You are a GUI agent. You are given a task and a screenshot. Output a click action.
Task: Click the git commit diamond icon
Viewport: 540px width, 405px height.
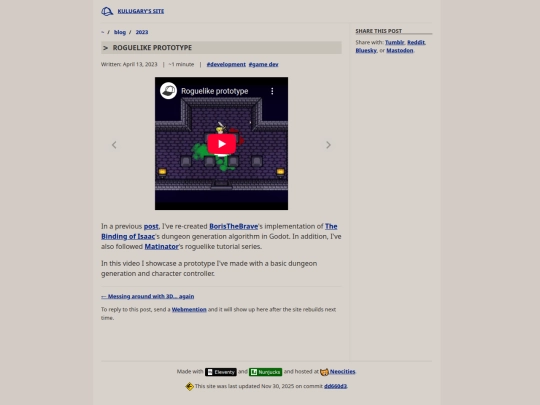click(189, 386)
